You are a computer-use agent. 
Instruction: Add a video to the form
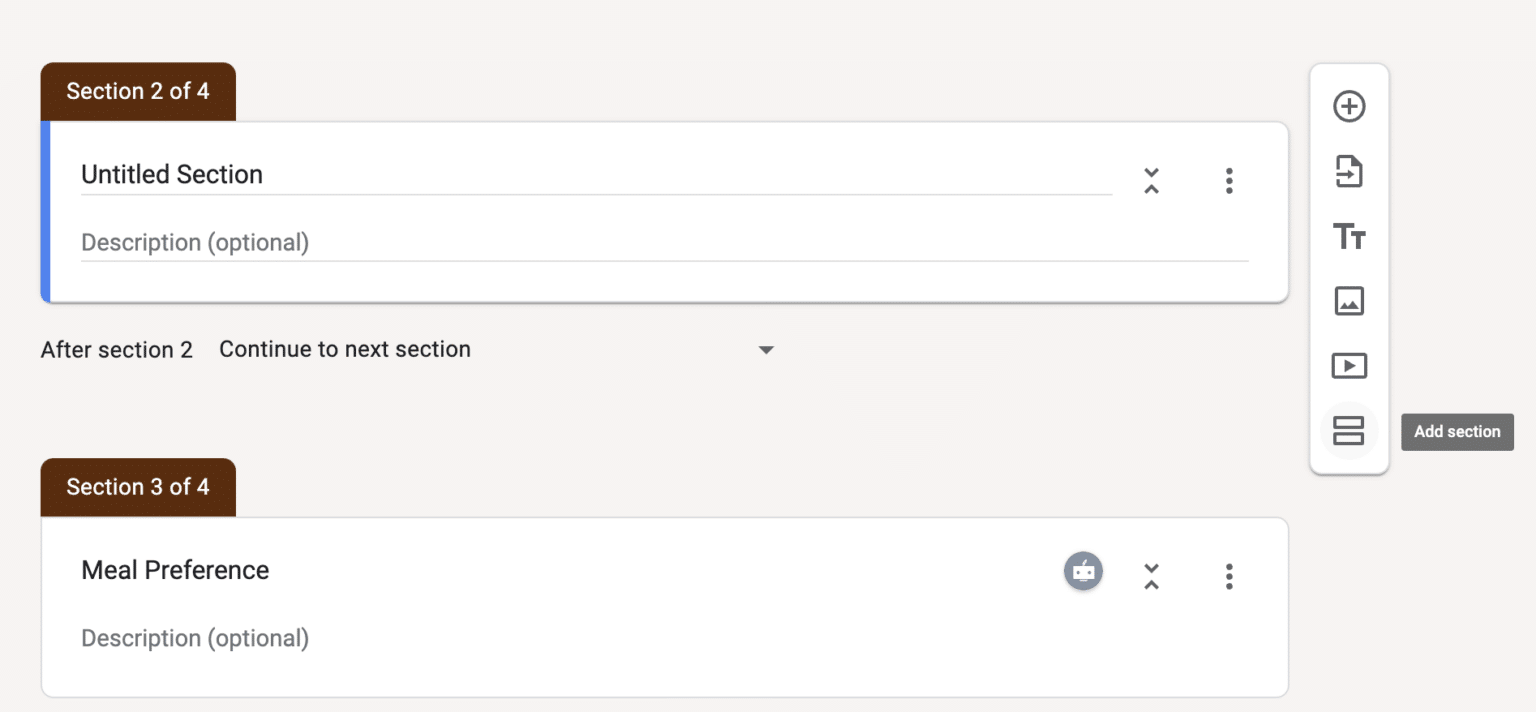pos(1349,365)
